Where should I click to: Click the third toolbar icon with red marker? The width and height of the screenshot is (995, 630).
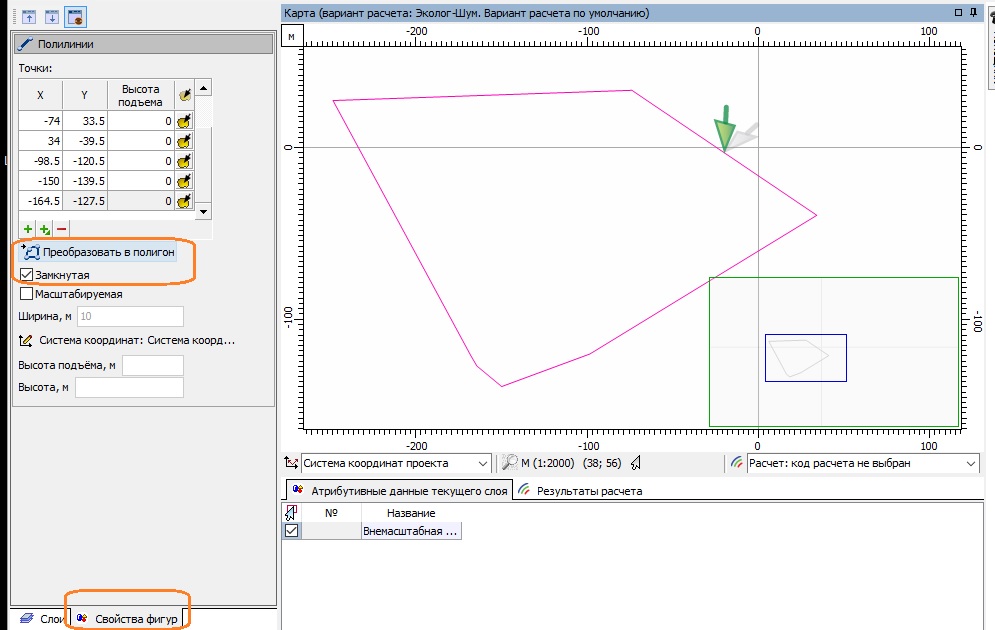pyautogui.click(x=74, y=16)
